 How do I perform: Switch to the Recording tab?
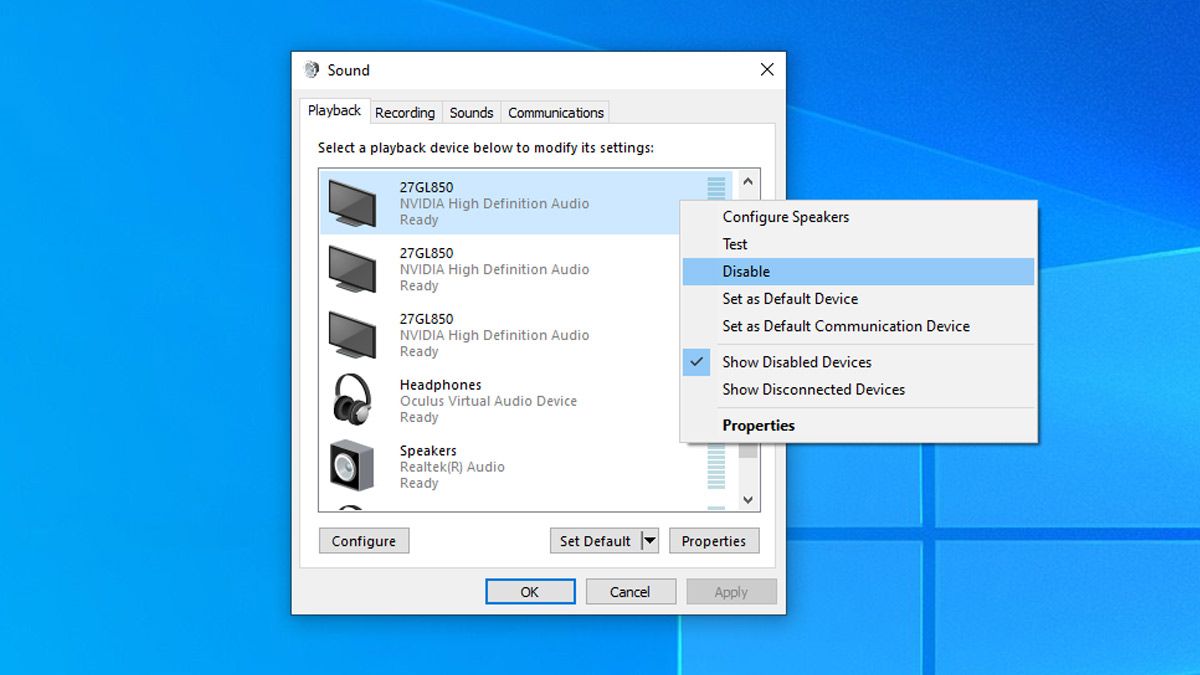[405, 113]
